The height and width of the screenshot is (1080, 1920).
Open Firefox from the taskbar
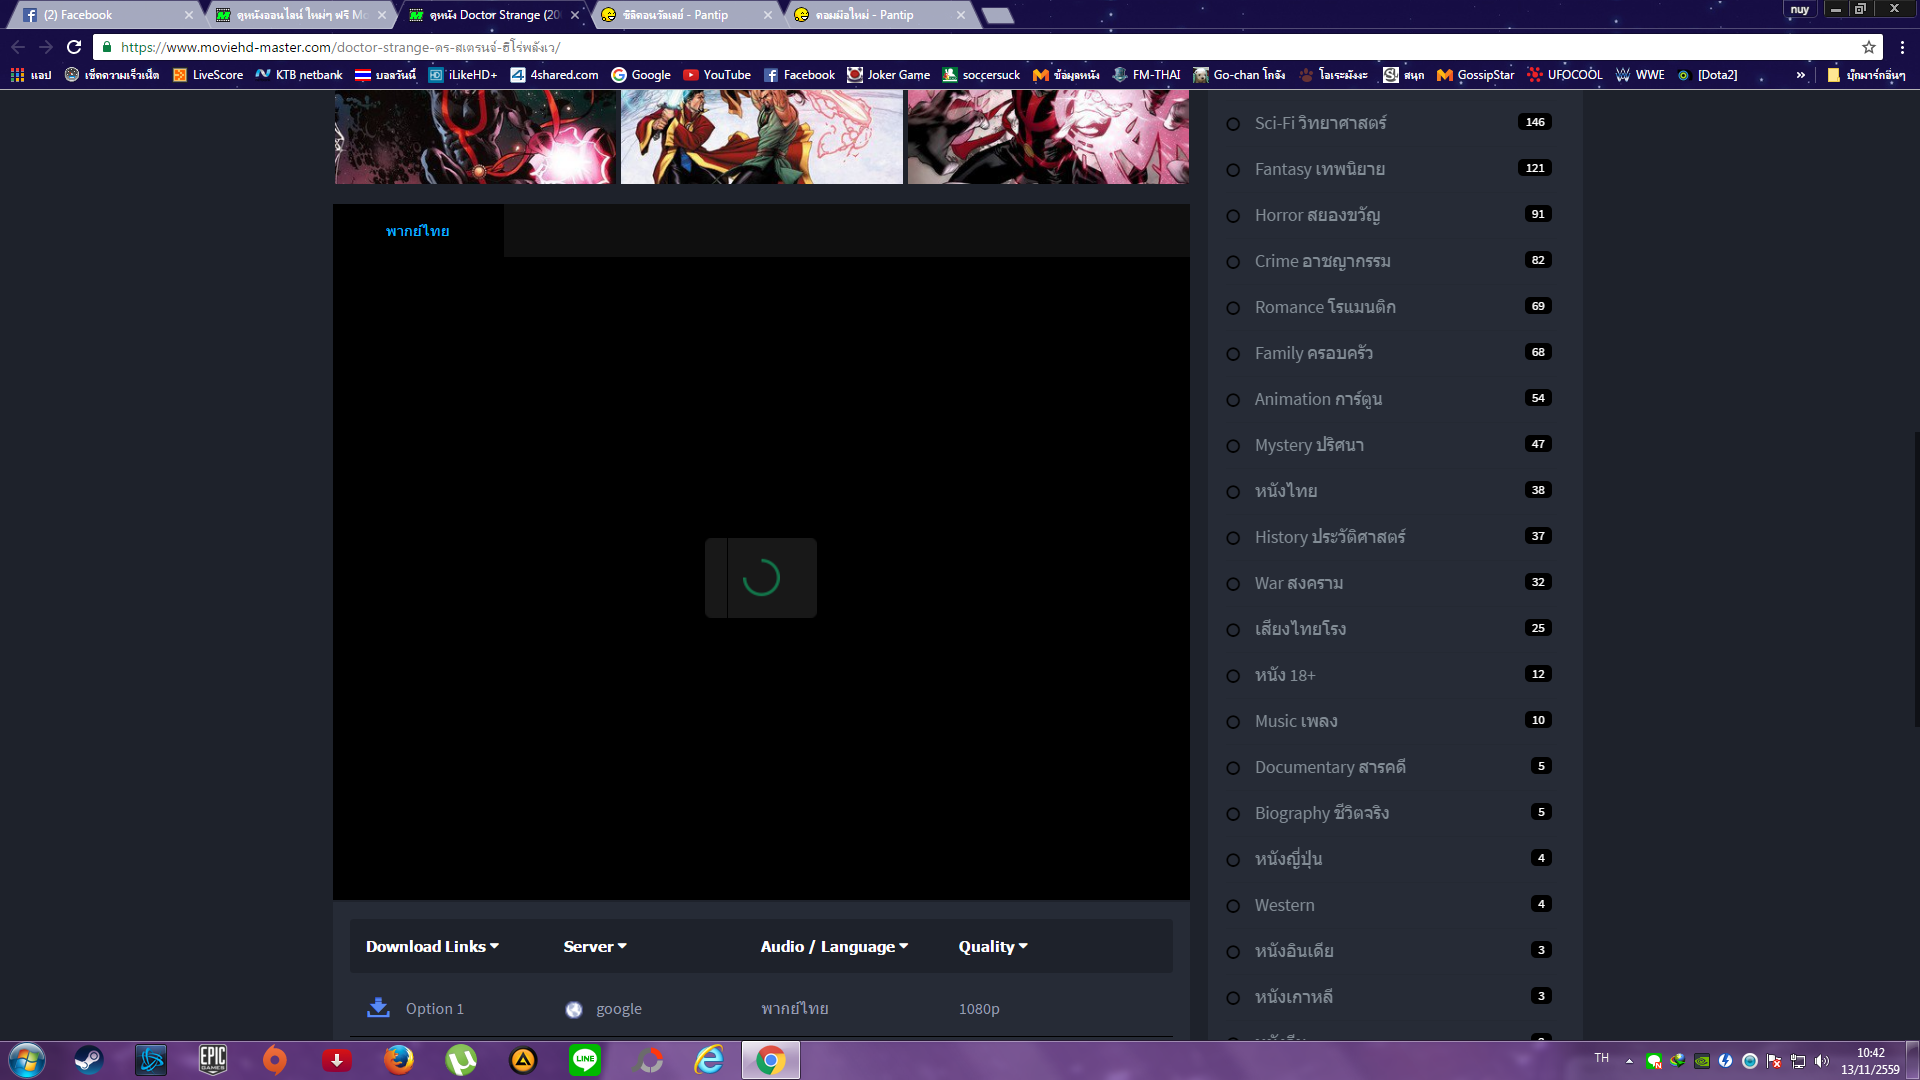coord(399,1060)
